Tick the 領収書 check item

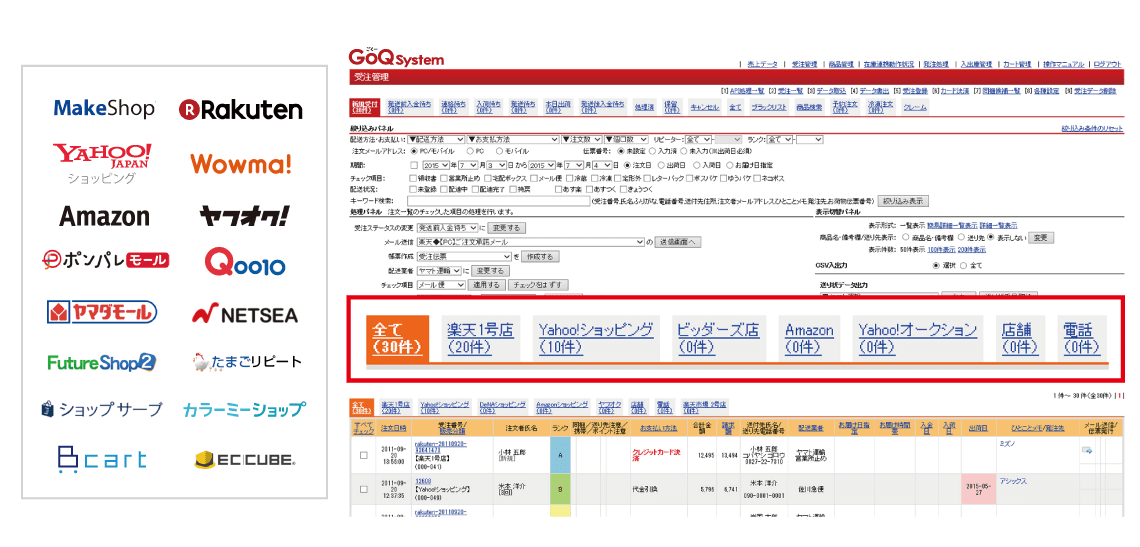[413, 179]
